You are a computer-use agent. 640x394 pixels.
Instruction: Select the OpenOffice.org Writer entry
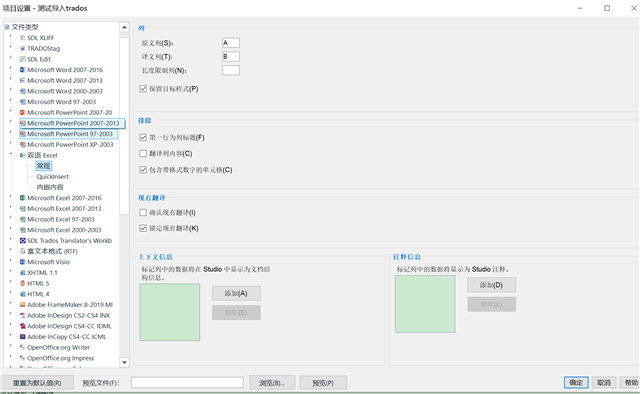[58, 347]
